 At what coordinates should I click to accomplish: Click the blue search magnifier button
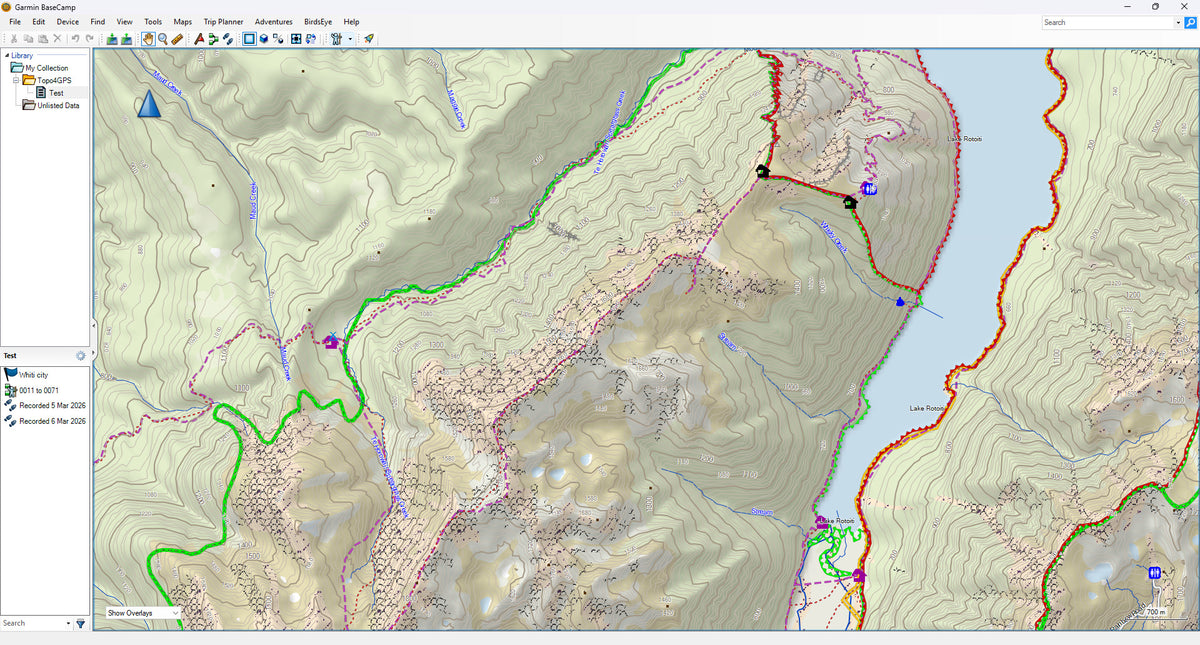pyautogui.click(x=1190, y=22)
